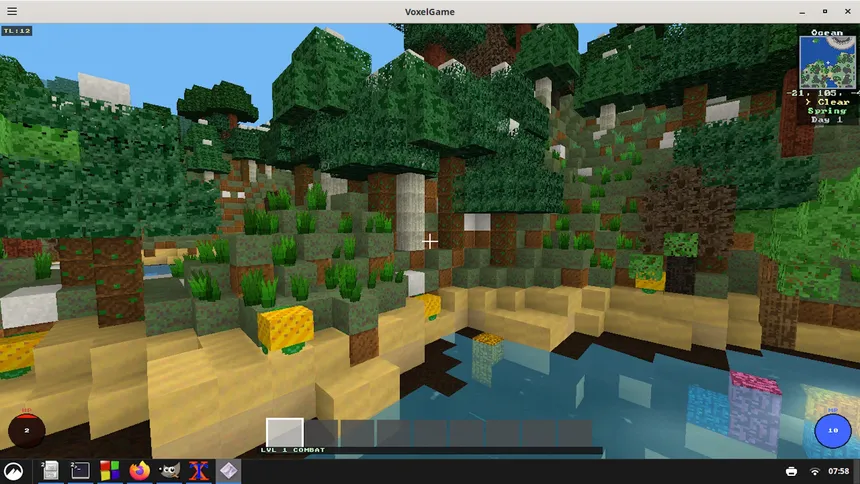Open the Ocean minimap thumbnail
Viewport: 860px width, 484px height.
(827, 61)
